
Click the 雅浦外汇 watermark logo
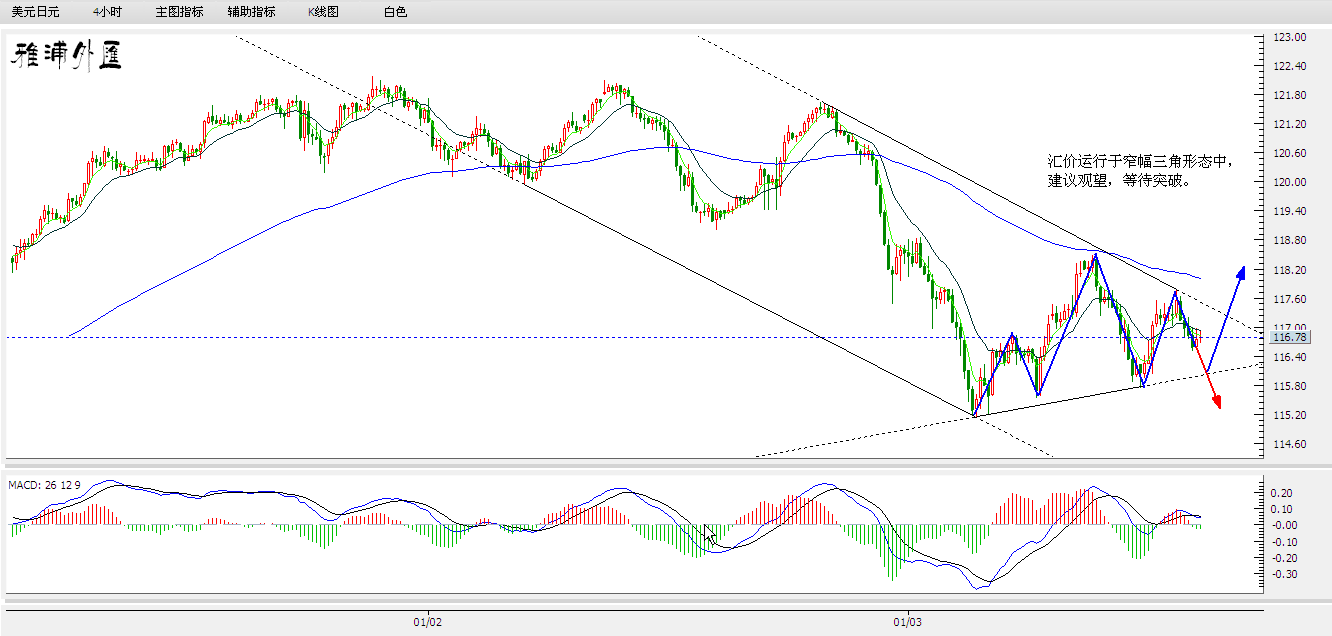pyautogui.click(x=65, y=56)
